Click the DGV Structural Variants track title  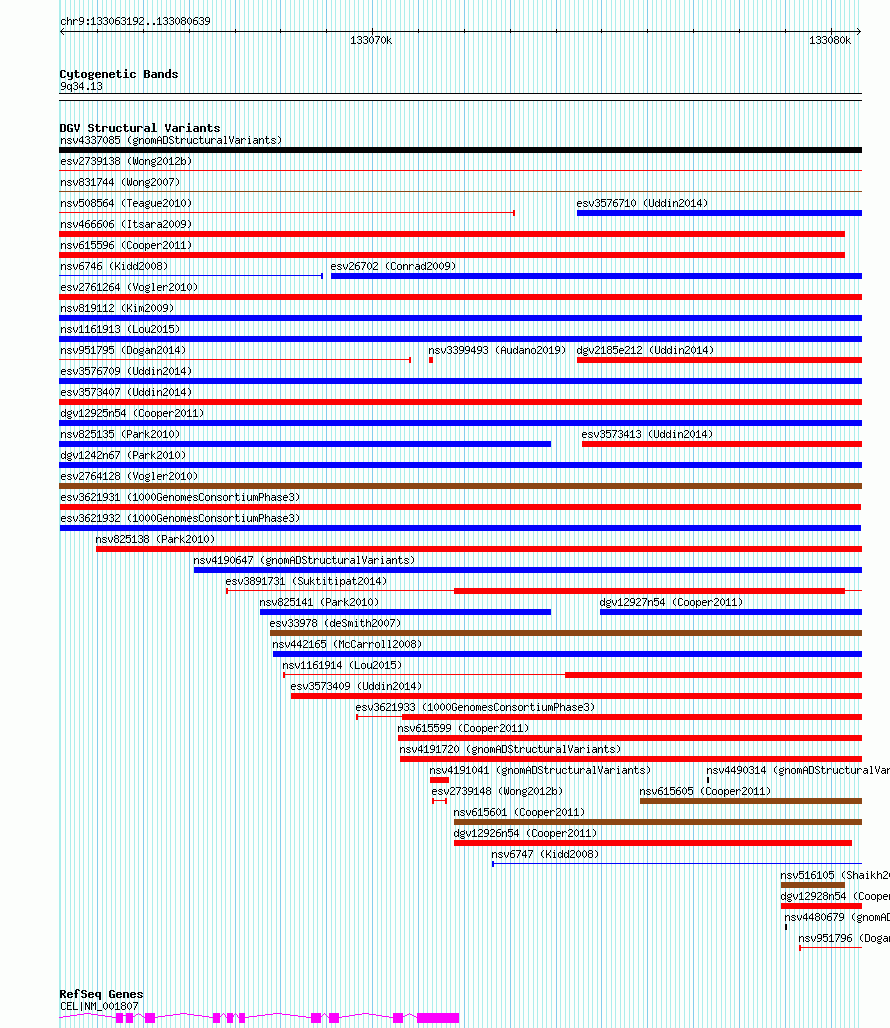point(140,128)
